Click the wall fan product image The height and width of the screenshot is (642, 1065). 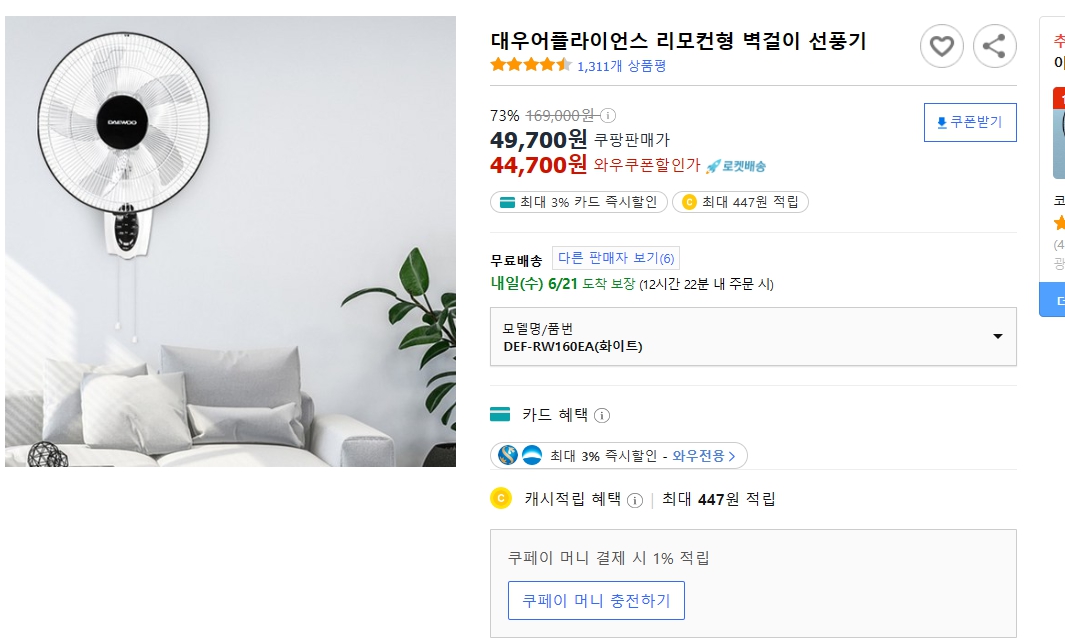pos(230,241)
